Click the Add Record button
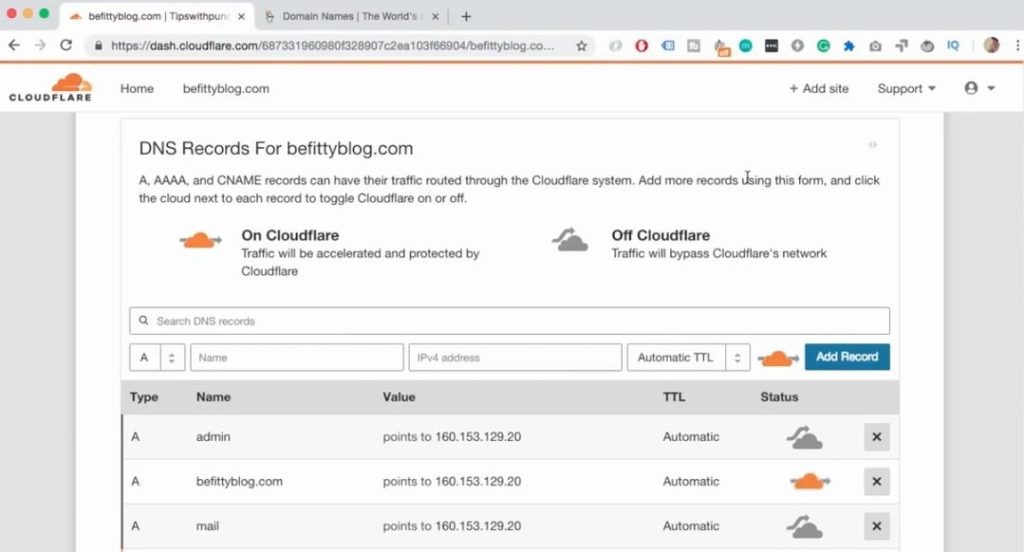Image resolution: width=1024 pixels, height=552 pixels. point(847,357)
